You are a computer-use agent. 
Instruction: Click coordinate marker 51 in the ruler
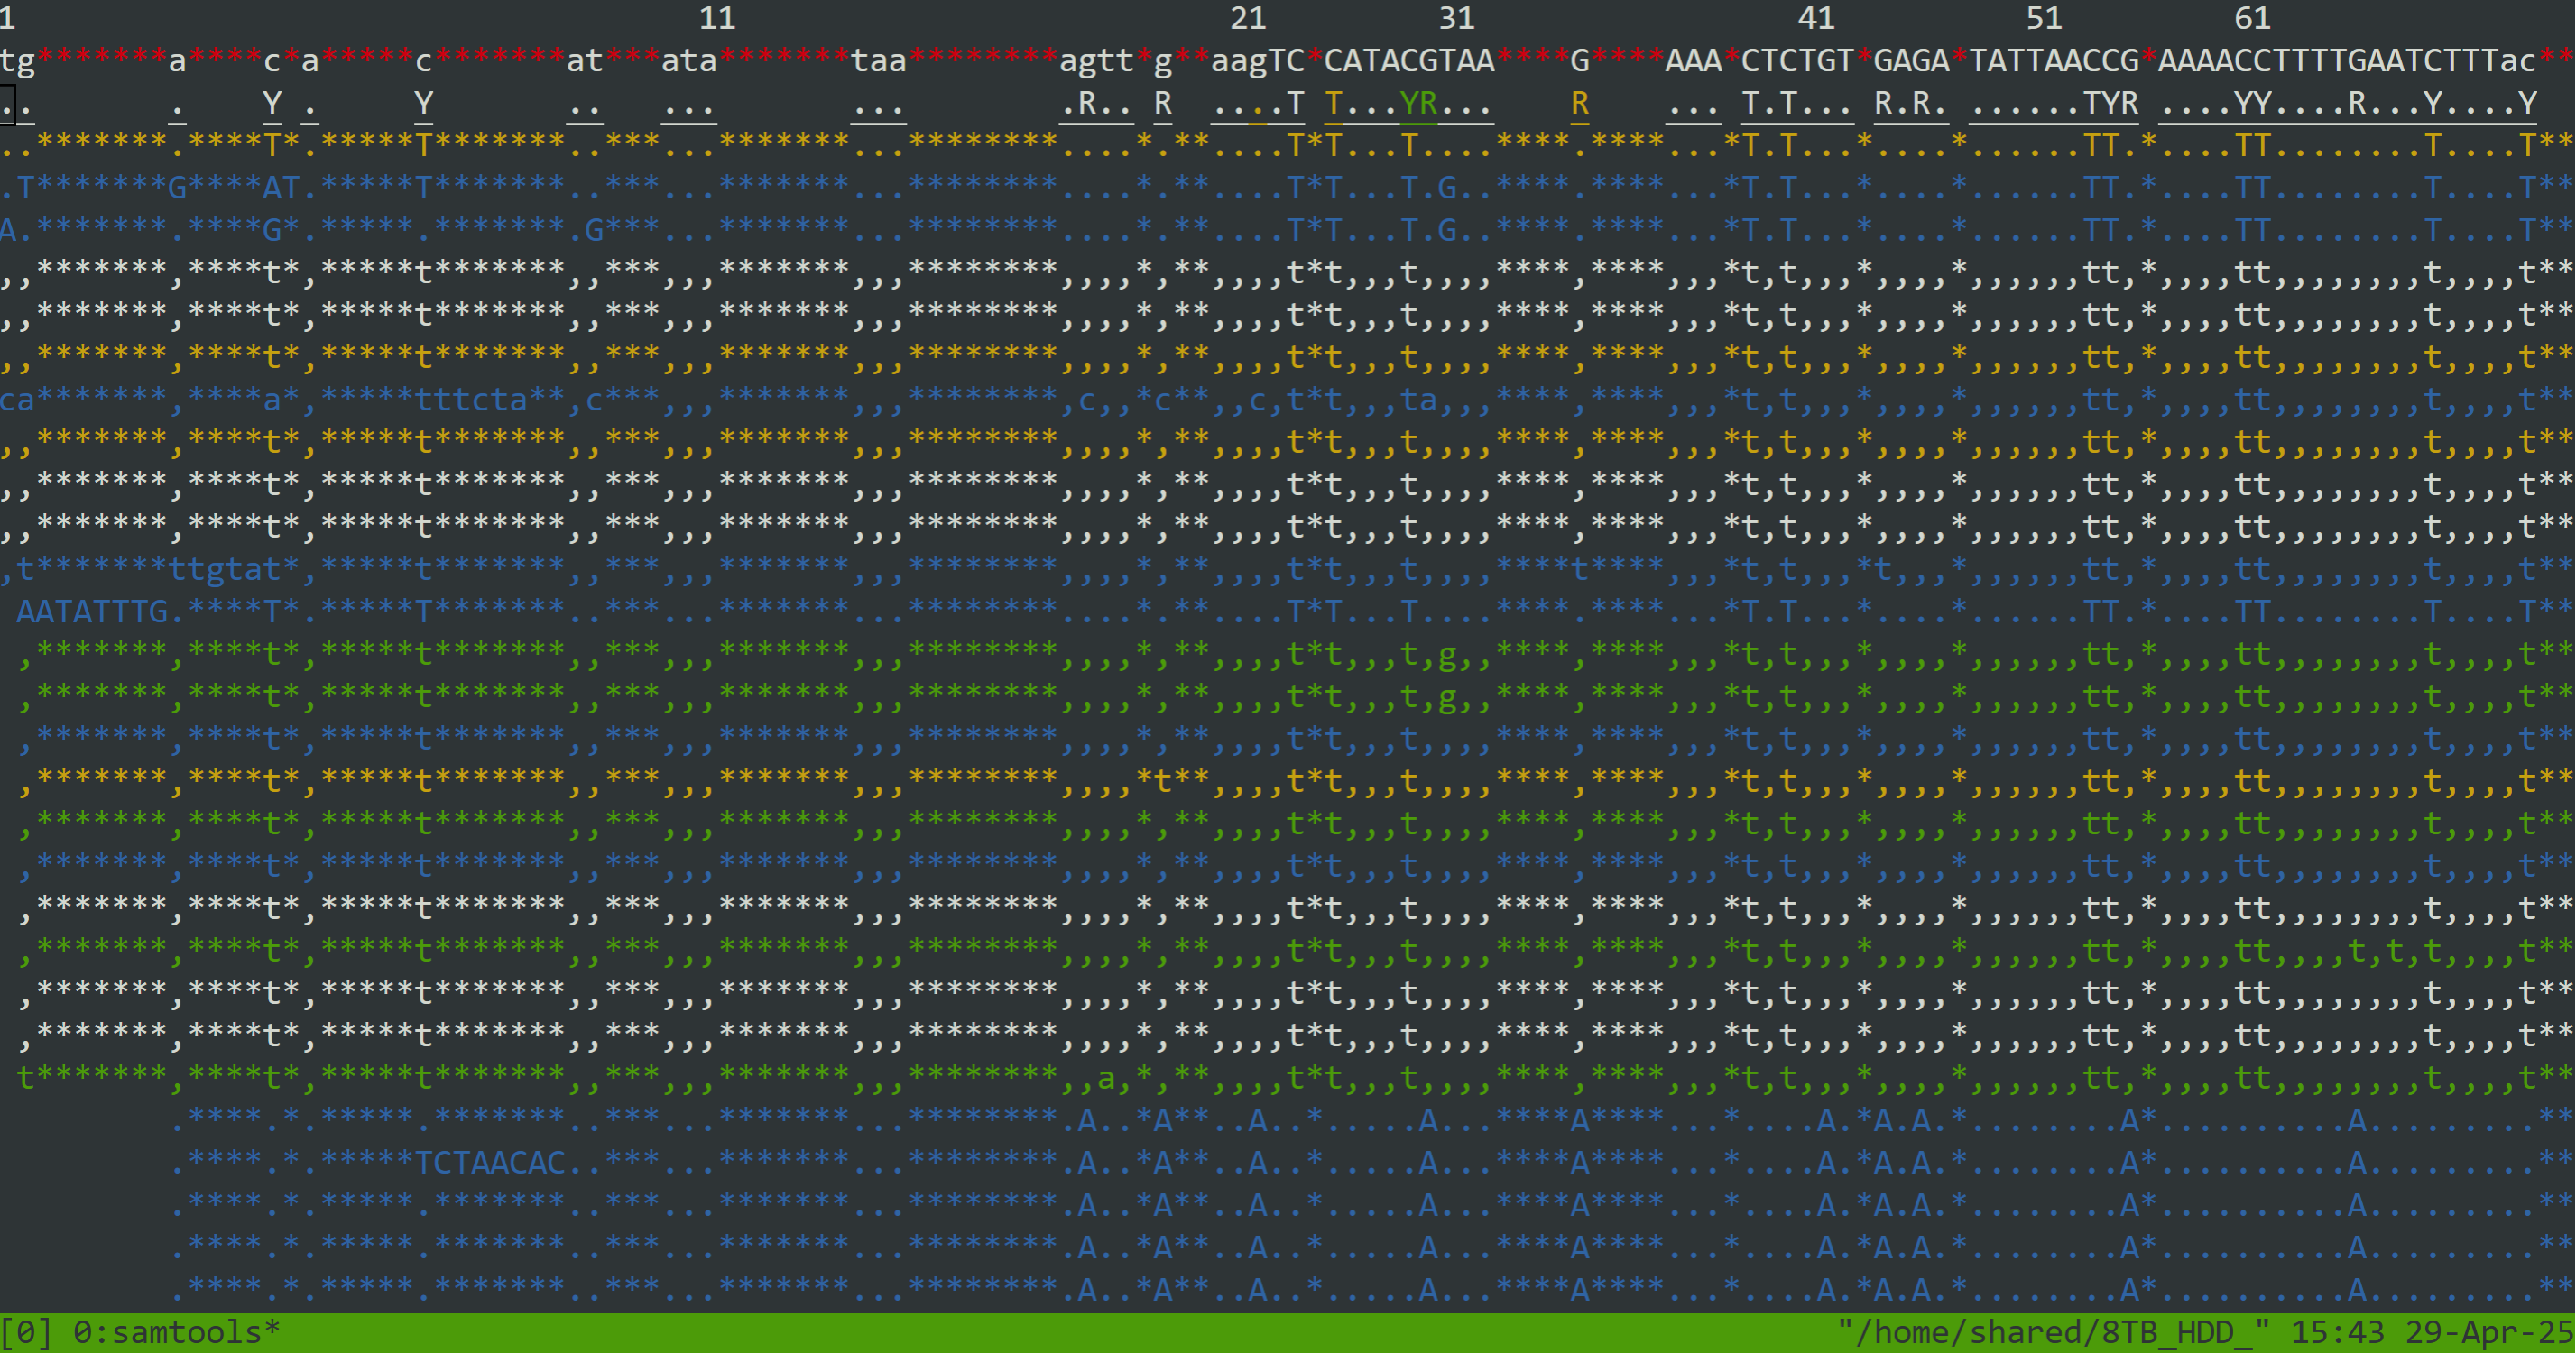2043,18
